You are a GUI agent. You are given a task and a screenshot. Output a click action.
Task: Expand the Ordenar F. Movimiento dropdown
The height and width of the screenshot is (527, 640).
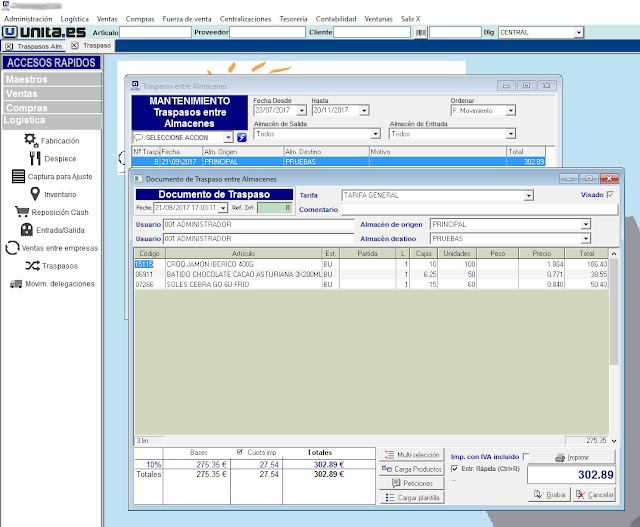(x=511, y=111)
